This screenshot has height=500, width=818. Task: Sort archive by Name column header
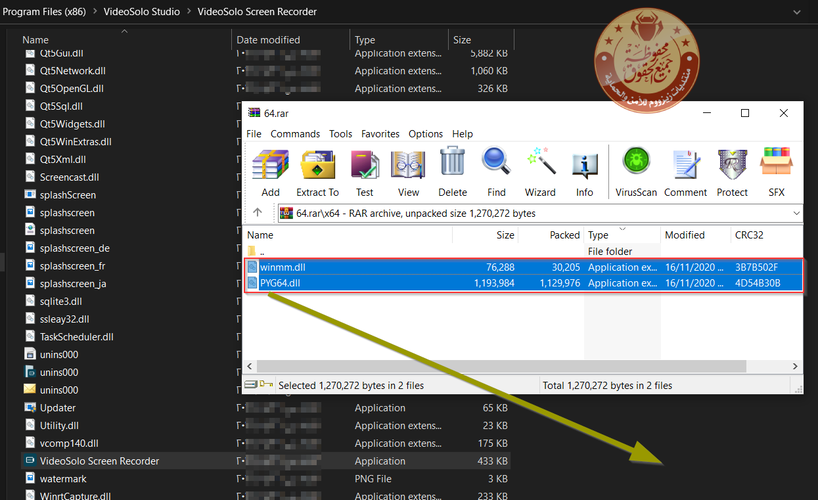click(348, 235)
